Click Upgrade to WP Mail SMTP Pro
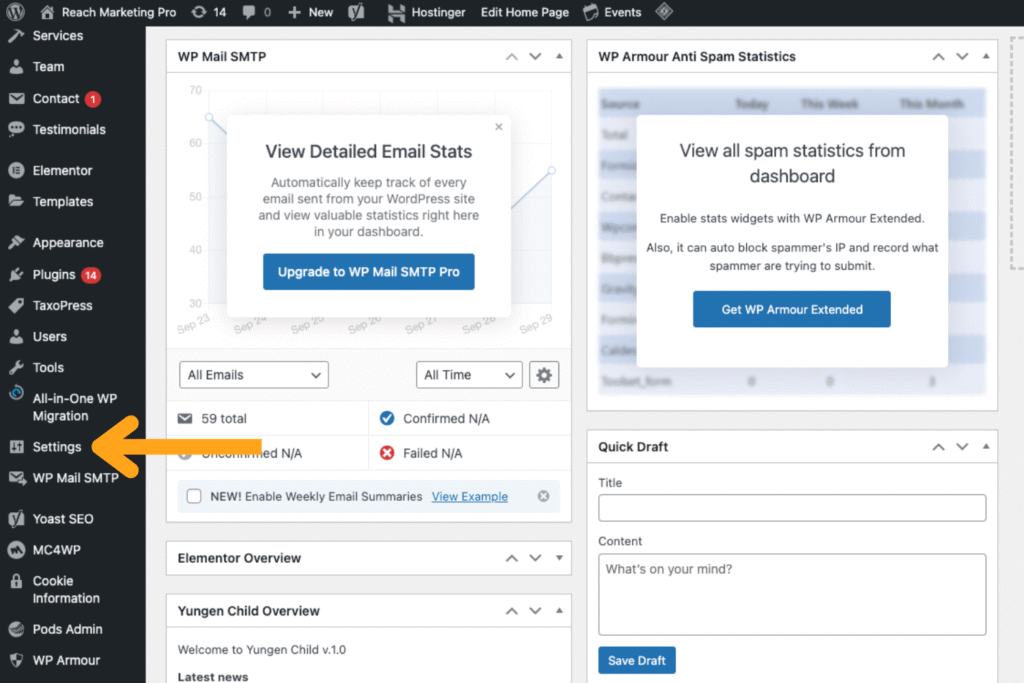This screenshot has height=683, width=1024. coord(369,272)
